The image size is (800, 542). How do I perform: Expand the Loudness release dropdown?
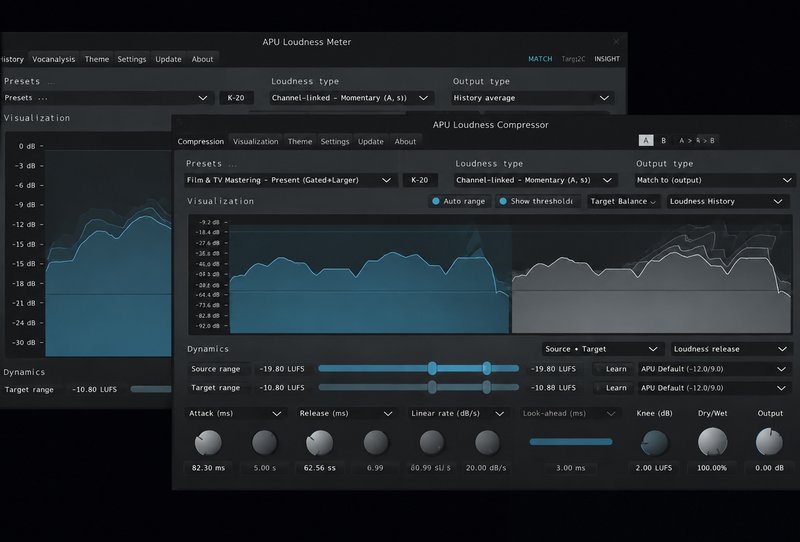pos(731,349)
